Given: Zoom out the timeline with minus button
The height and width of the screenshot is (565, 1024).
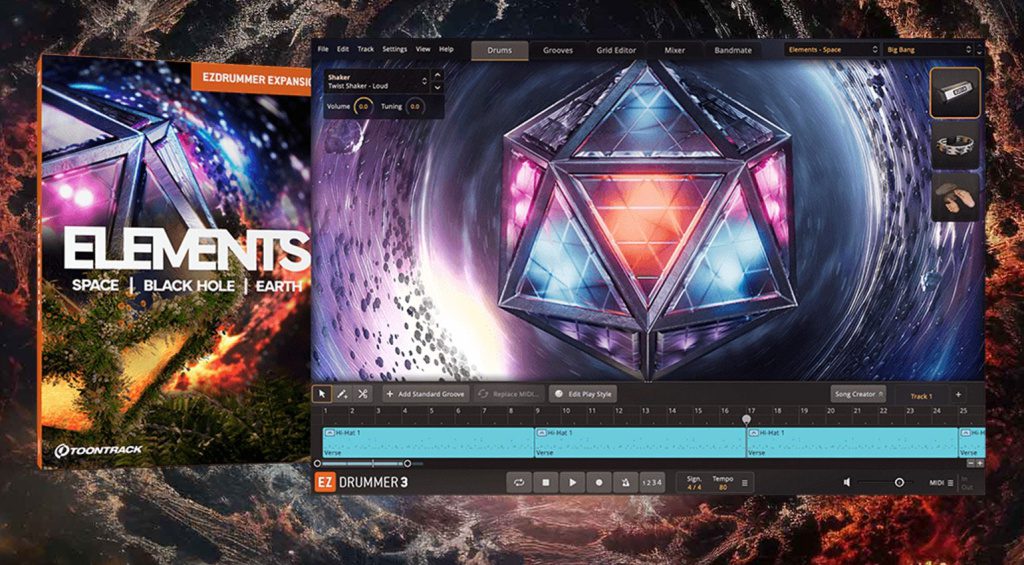Looking at the screenshot, I should [x=970, y=463].
